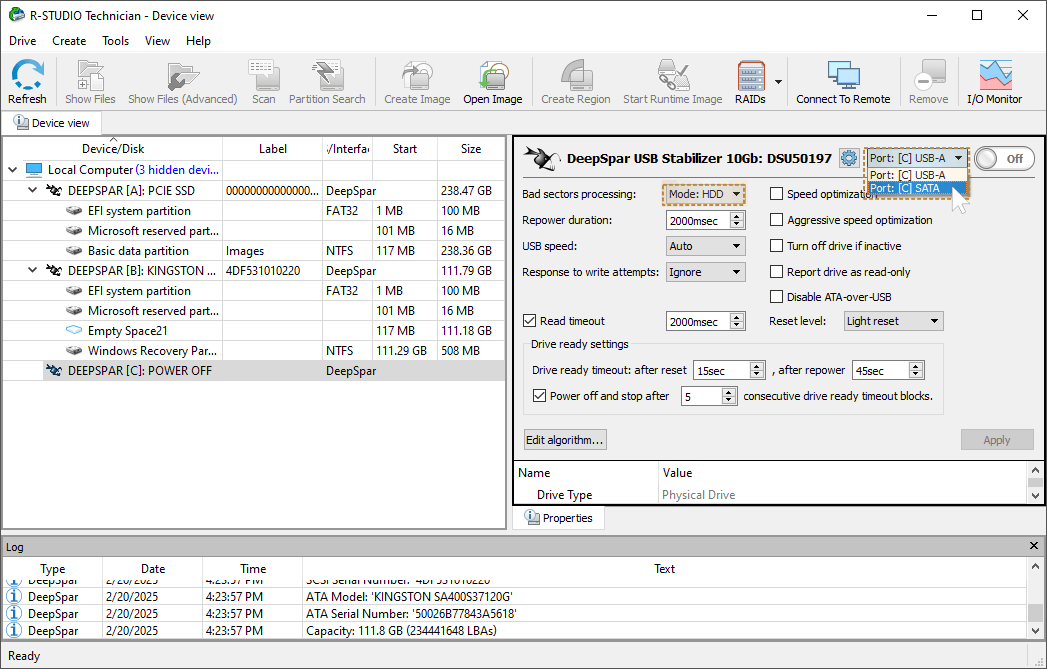Click info icon for ATA Model log row
The width and height of the screenshot is (1047, 669).
coord(13,596)
